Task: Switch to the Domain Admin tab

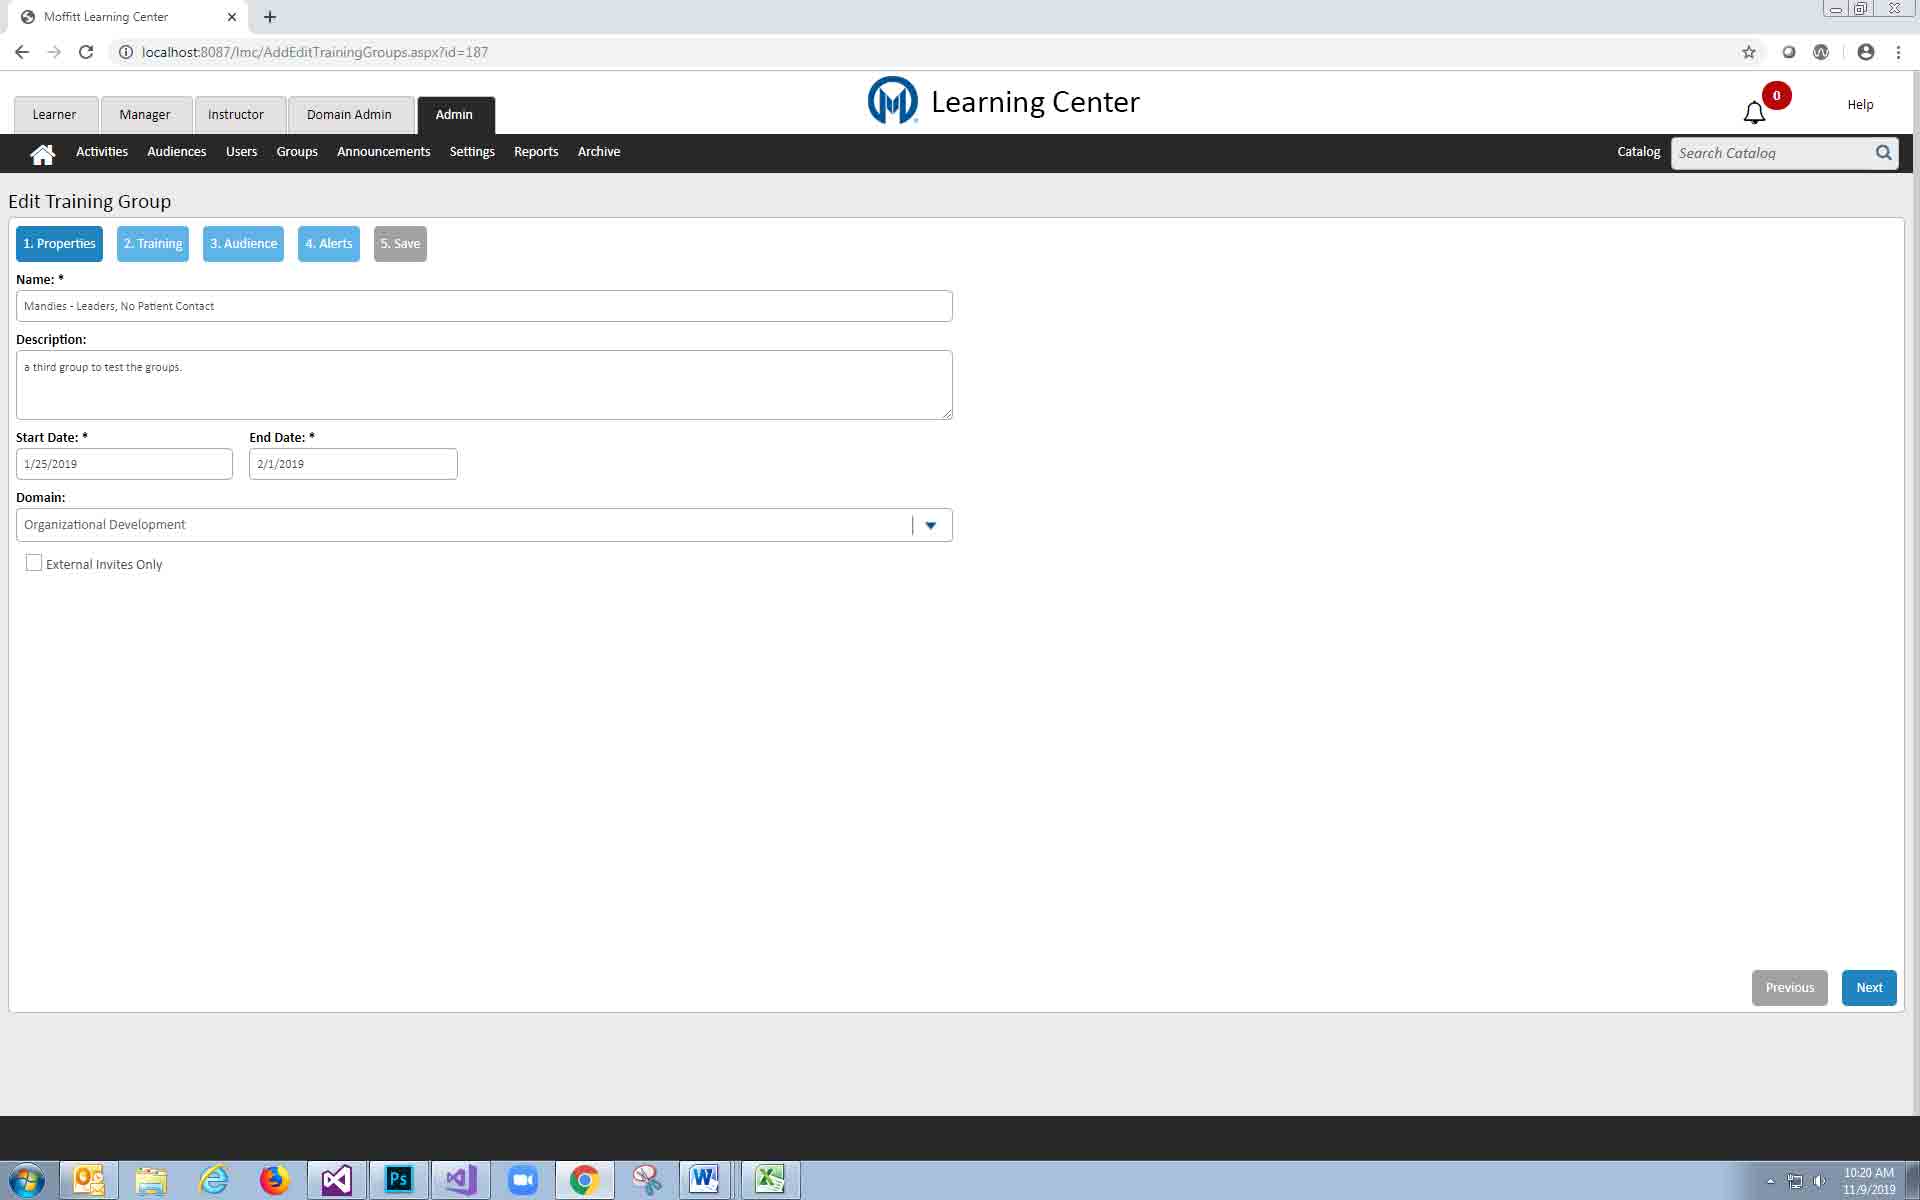Action: click(349, 115)
